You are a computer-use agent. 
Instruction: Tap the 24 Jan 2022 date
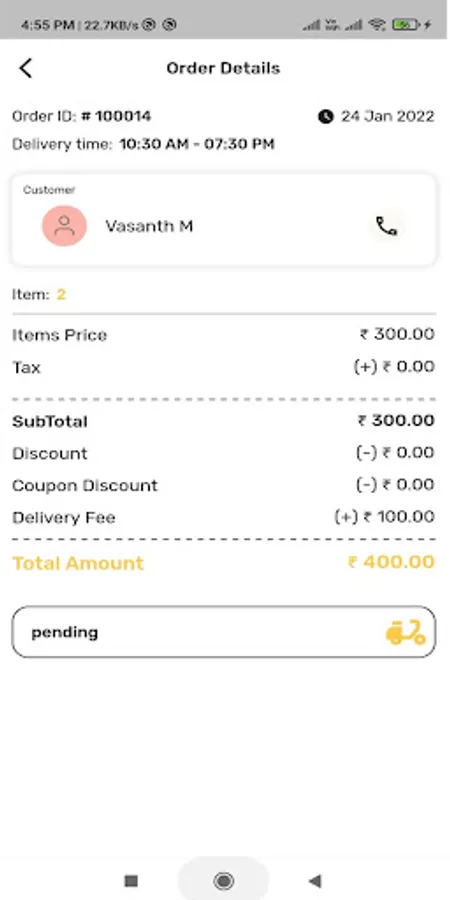(x=387, y=117)
